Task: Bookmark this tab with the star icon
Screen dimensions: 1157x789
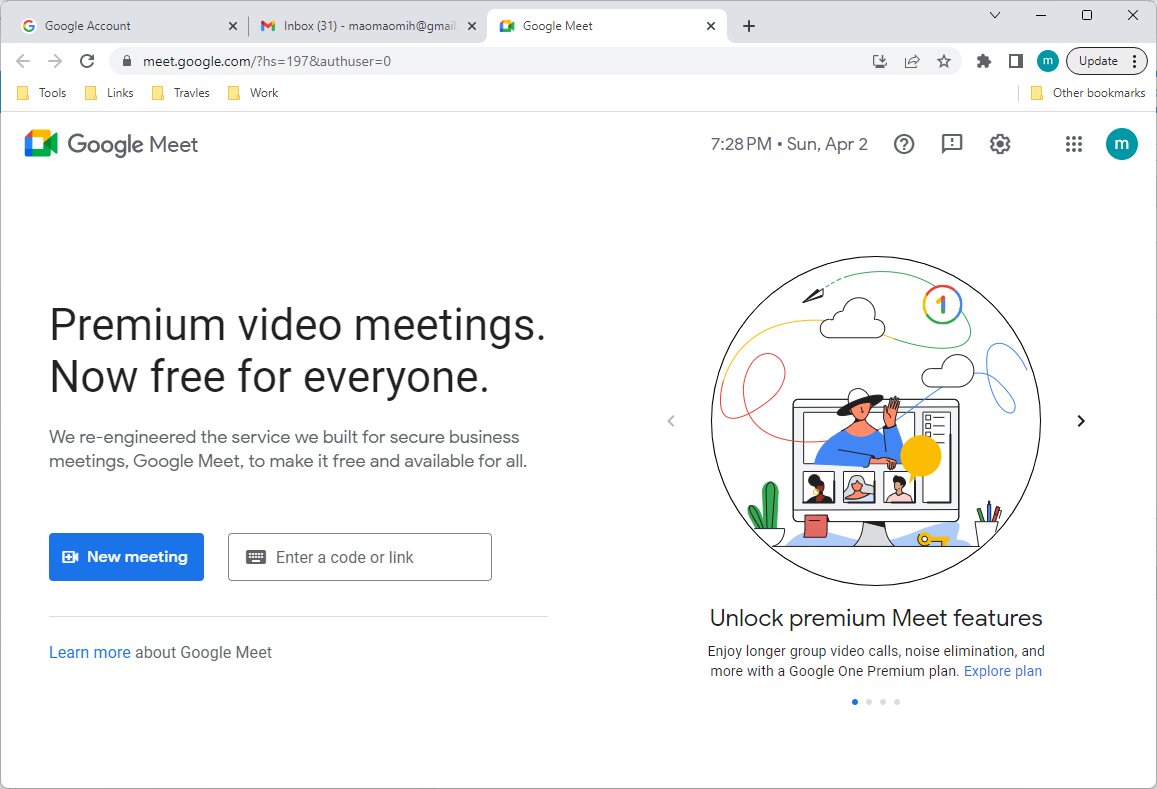Action: click(x=944, y=61)
